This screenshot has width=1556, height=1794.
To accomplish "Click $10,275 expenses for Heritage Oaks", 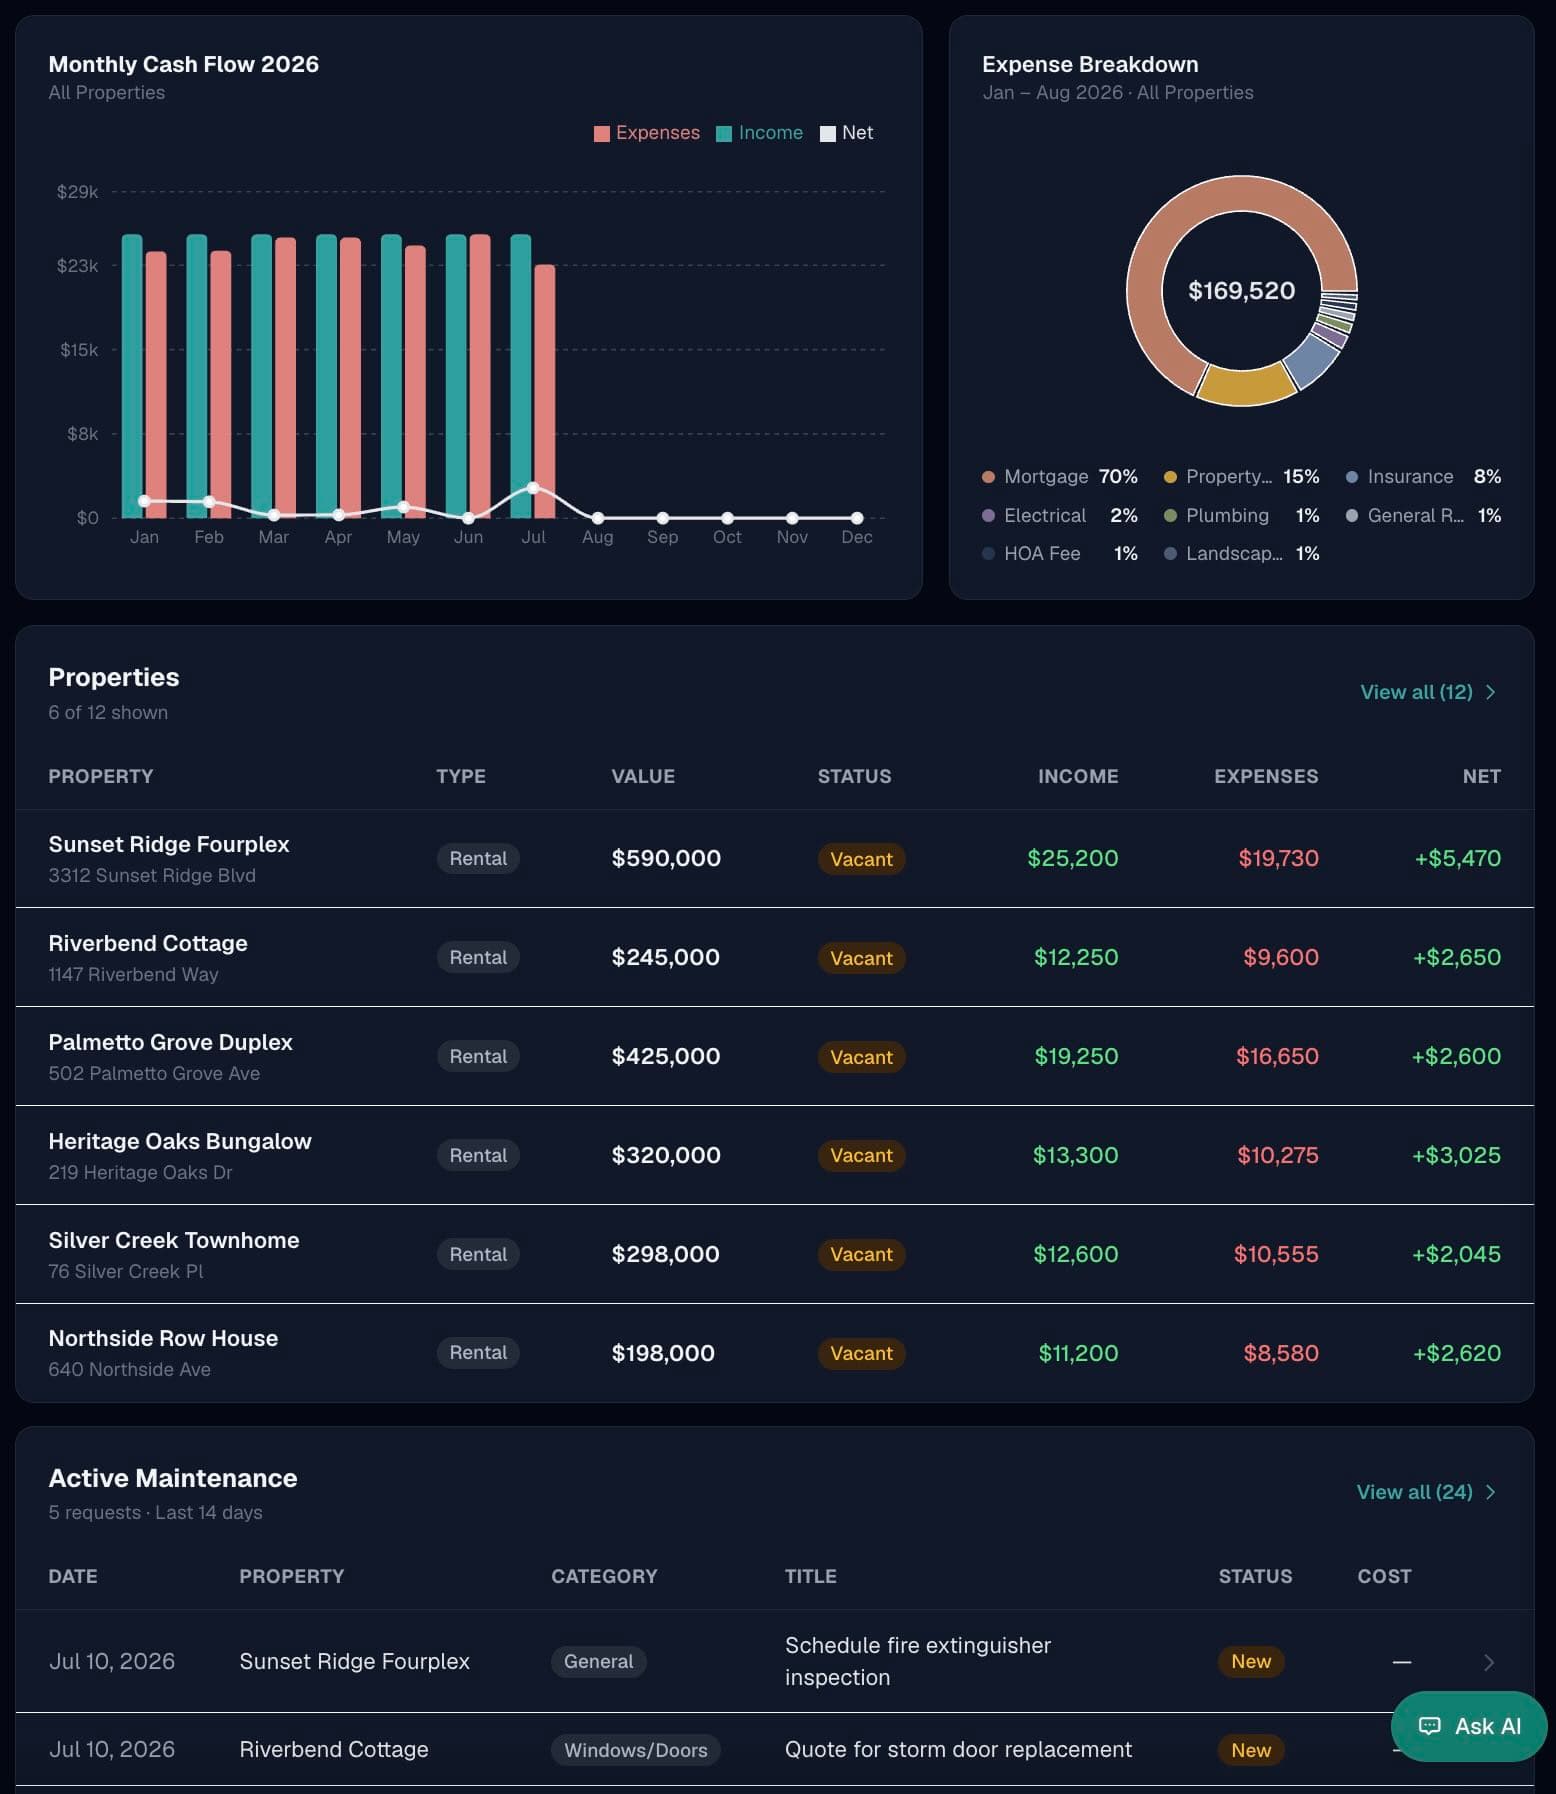I will [x=1277, y=1155].
